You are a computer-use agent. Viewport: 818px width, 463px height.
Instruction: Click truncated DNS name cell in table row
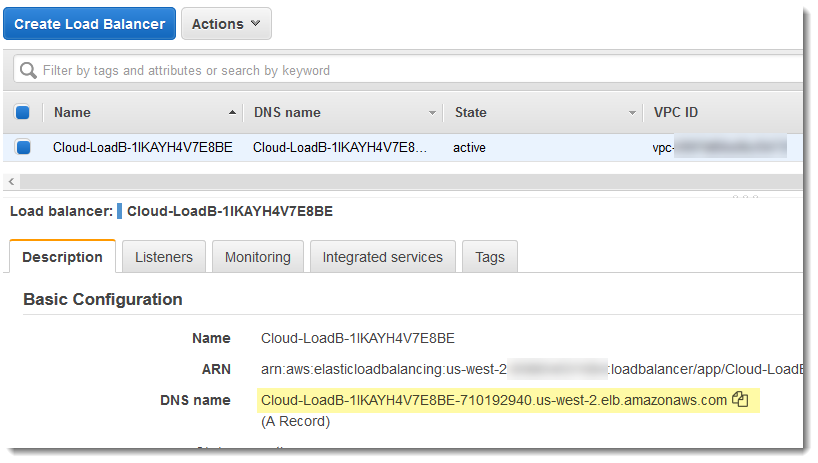pos(340,148)
